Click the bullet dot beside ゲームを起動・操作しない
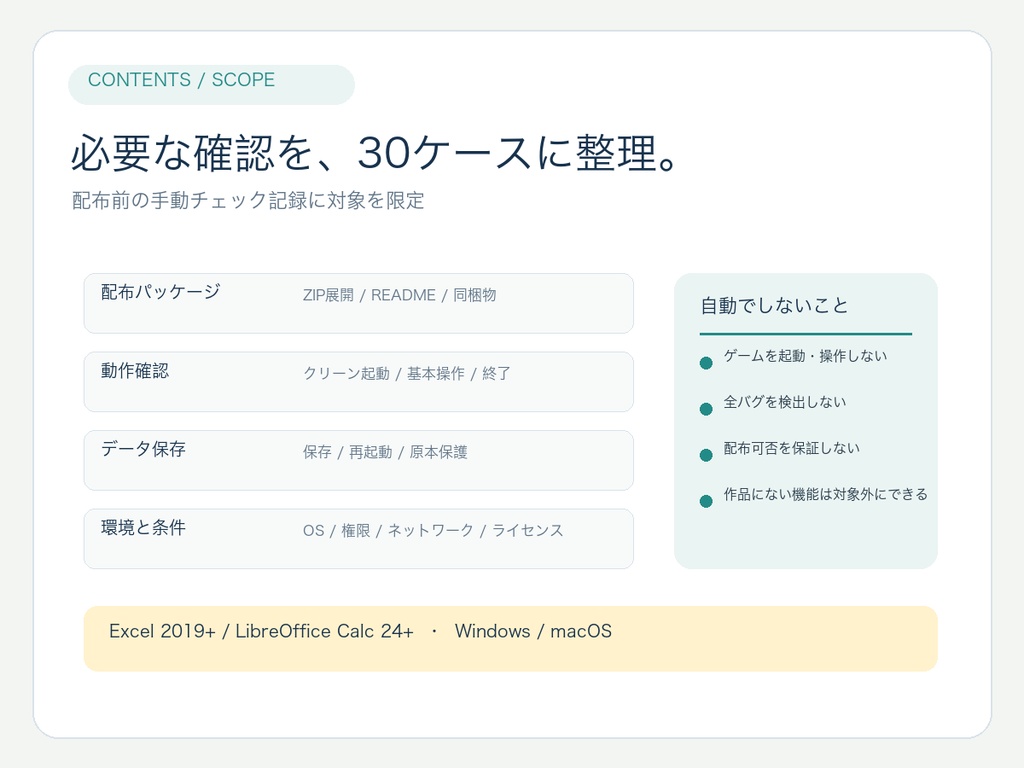This screenshot has height=768, width=1024. [x=706, y=363]
